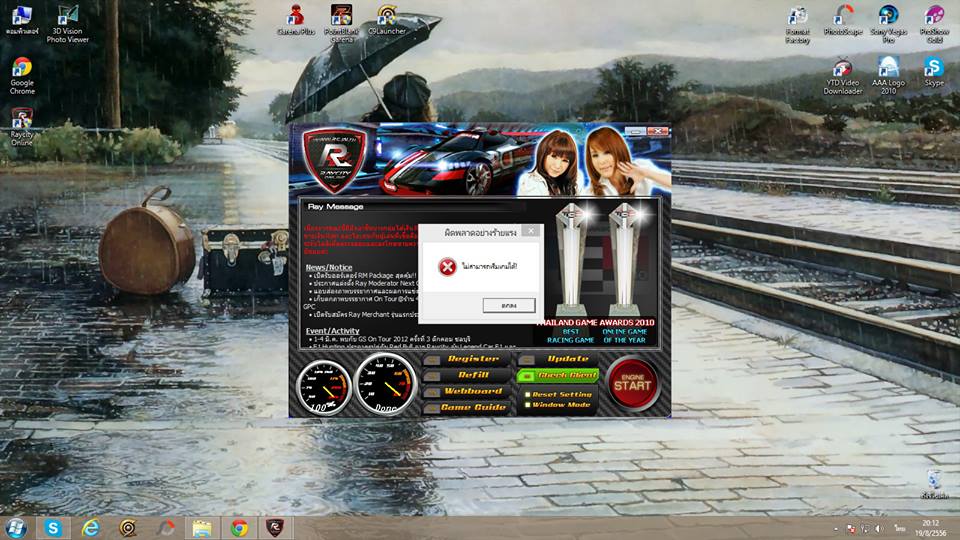Open Format Factory desktop icon
960x540 pixels.
798,24
